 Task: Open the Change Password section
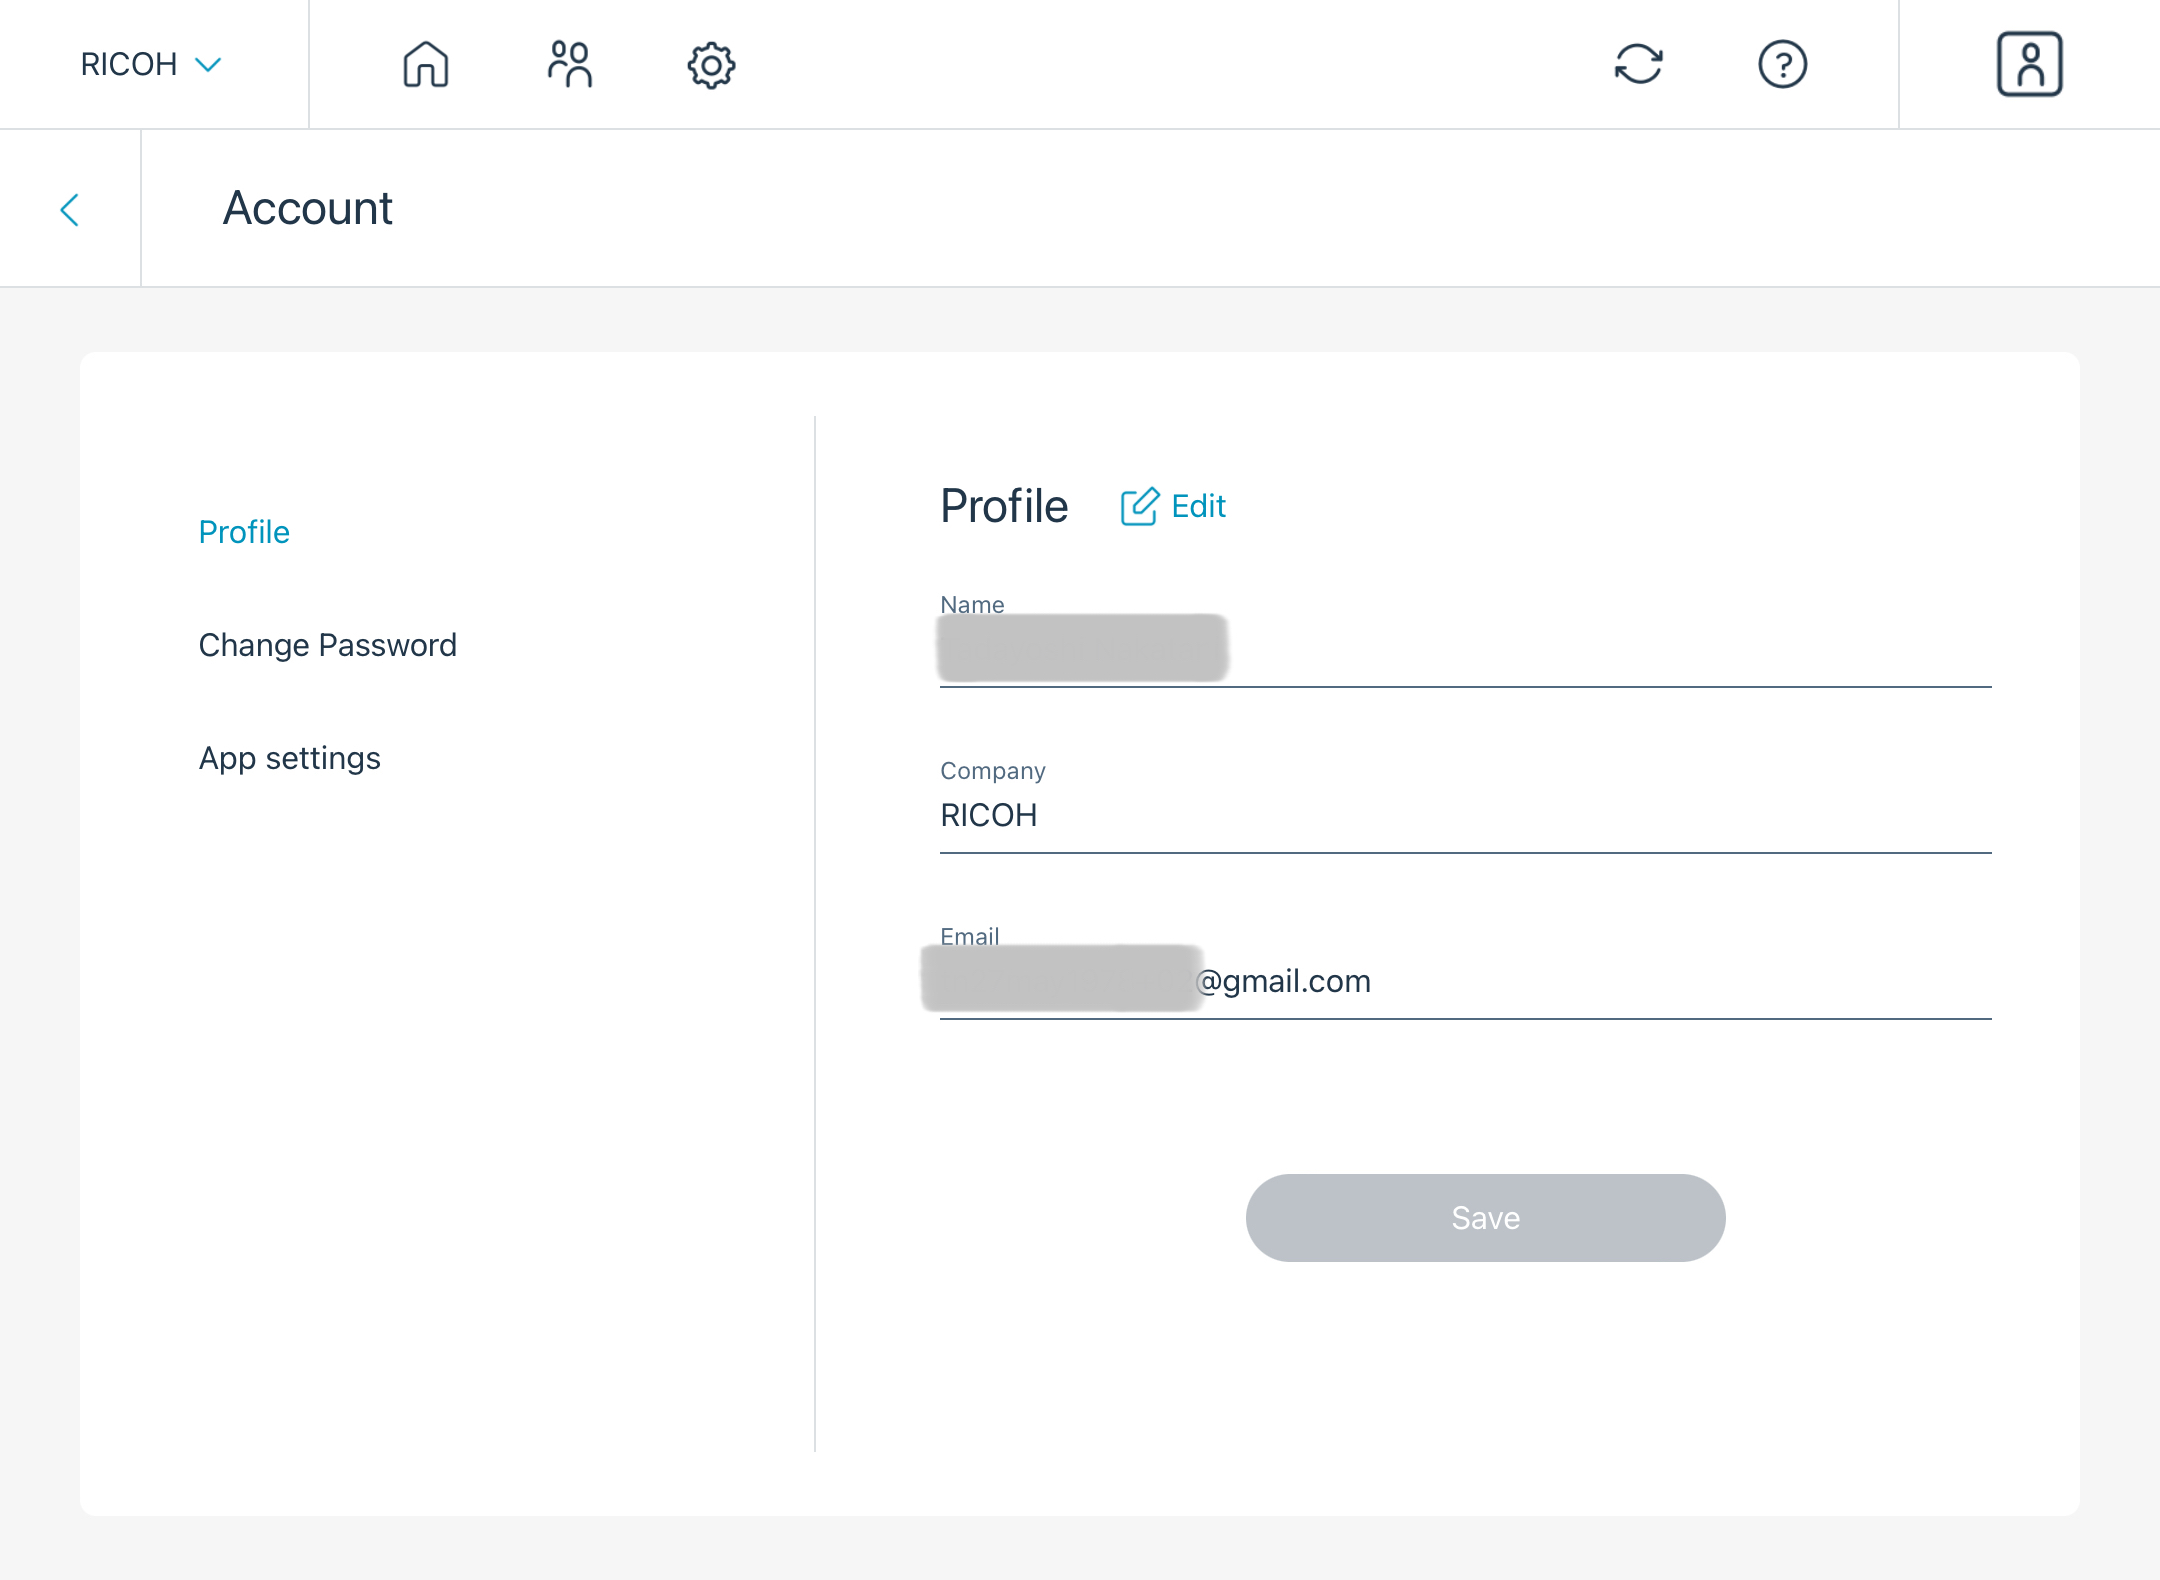coord(327,645)
